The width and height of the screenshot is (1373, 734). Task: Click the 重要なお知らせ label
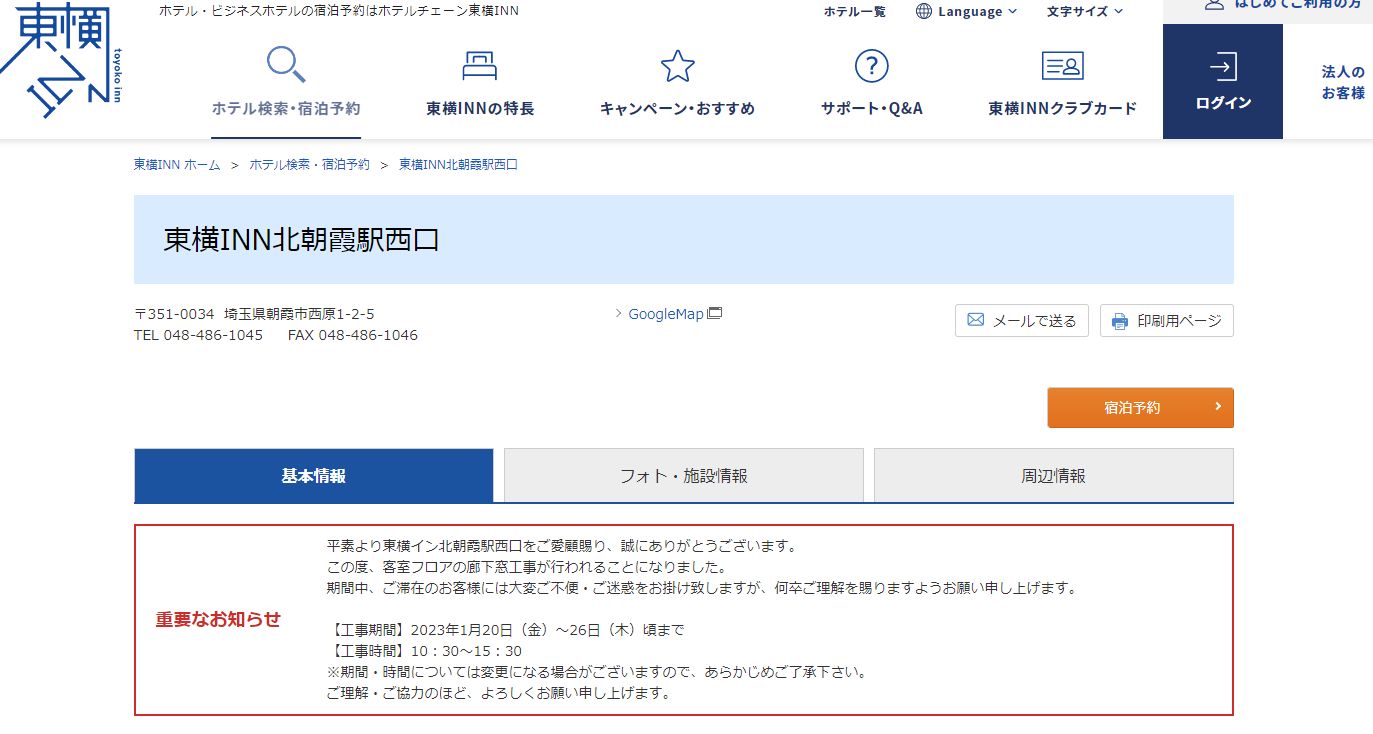[x=218, y=619]
